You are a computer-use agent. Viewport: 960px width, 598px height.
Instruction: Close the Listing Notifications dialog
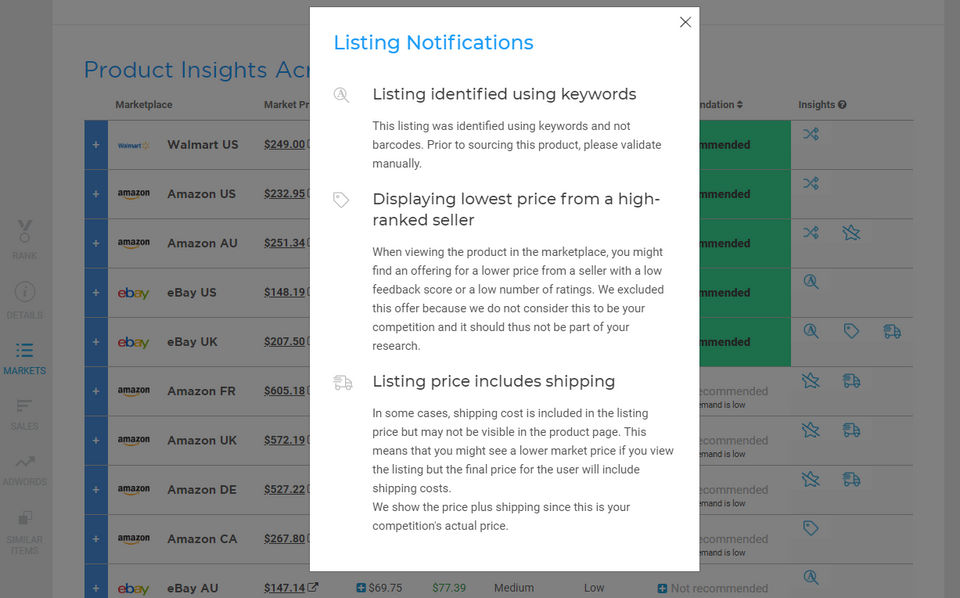point(685,22)
